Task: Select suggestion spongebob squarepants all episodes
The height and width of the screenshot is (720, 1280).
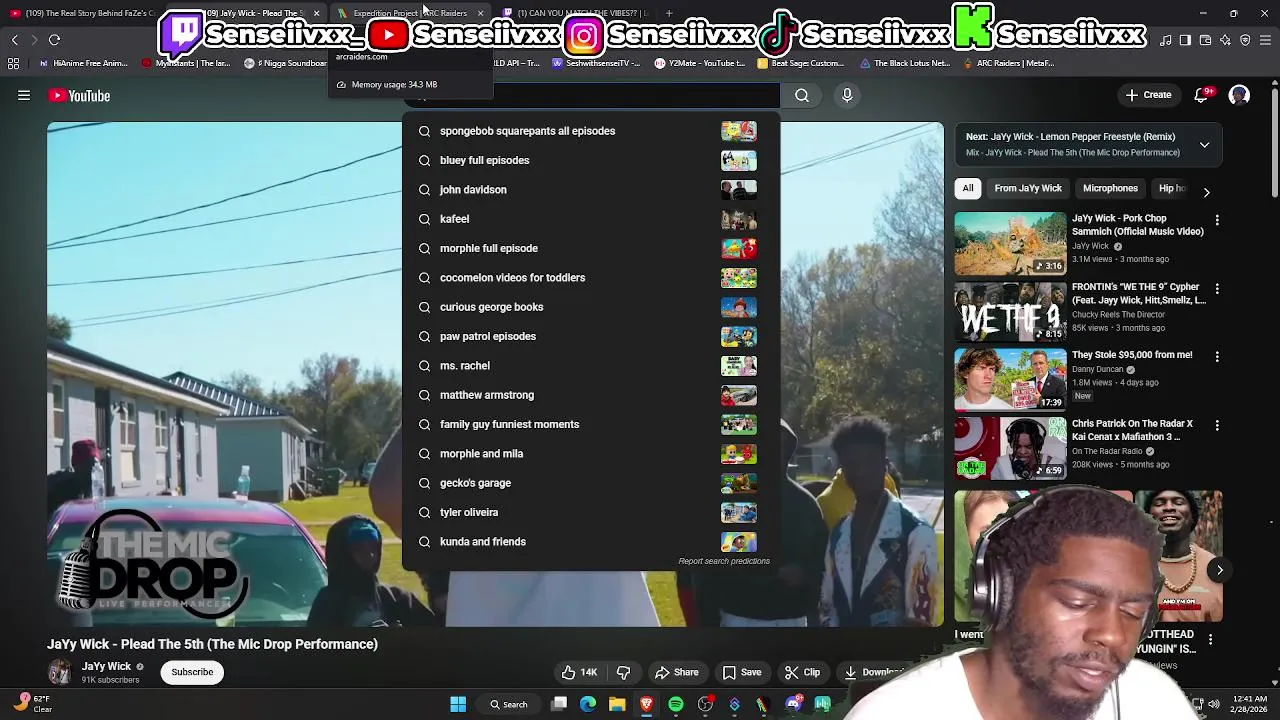Action: coord(590,131)
